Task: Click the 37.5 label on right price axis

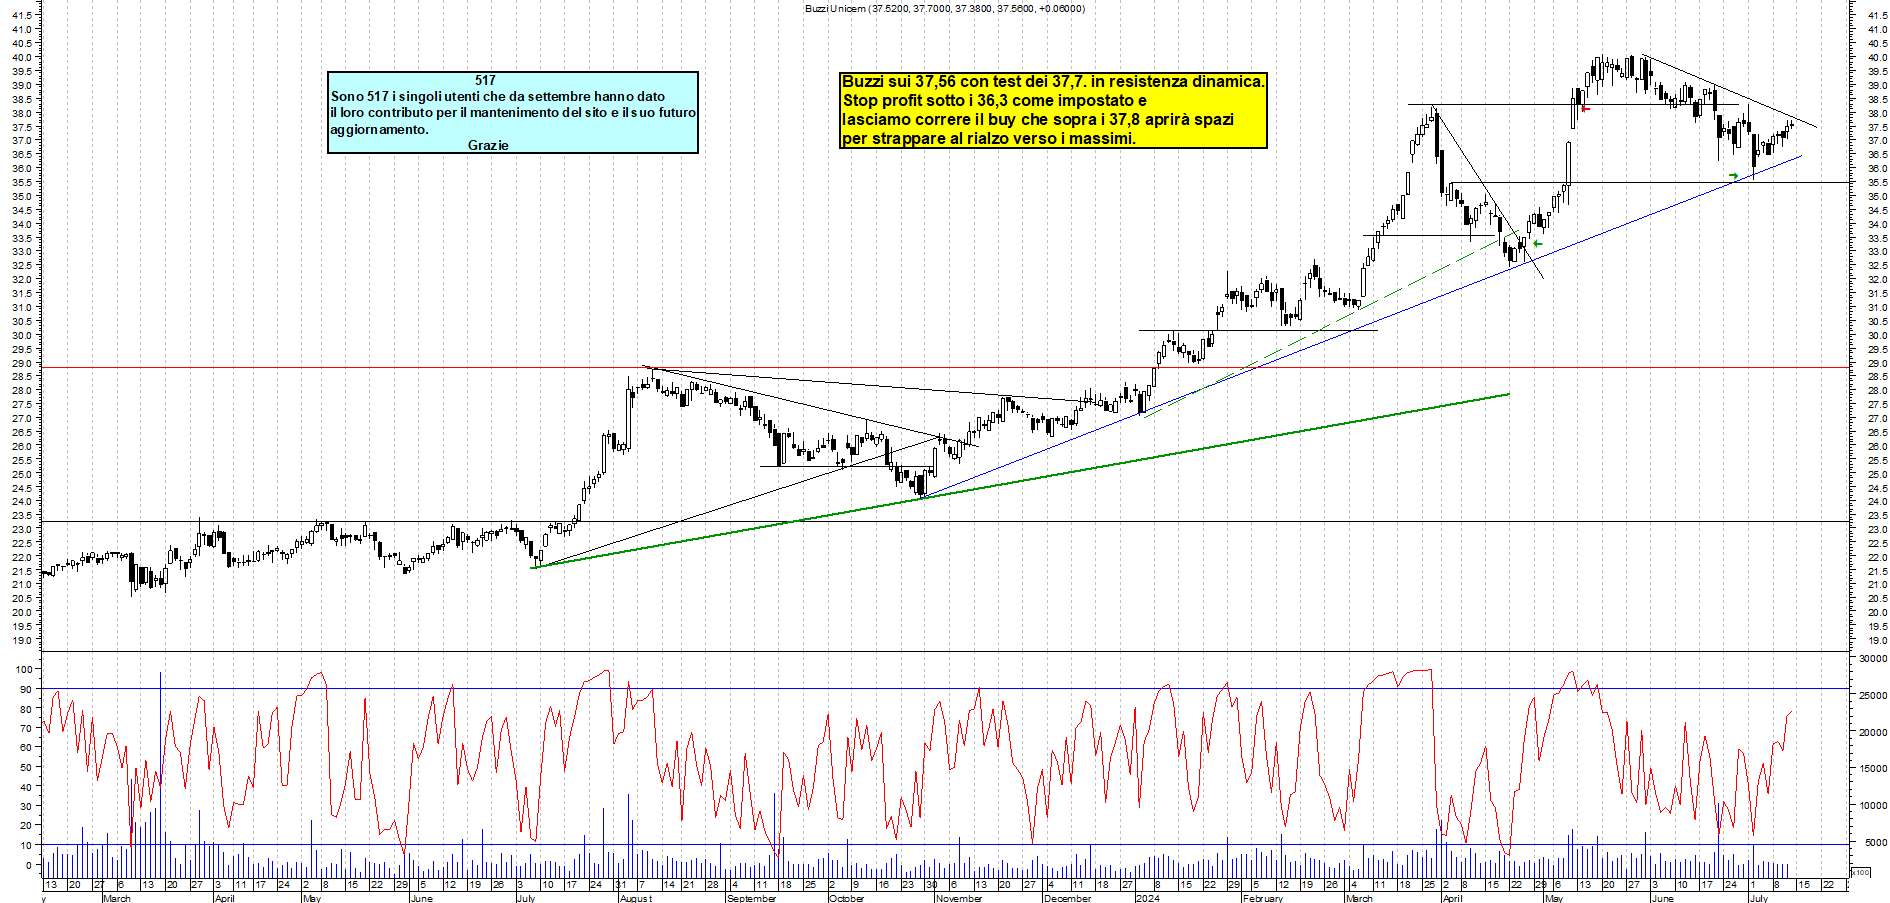Action: coord(1877,127)
